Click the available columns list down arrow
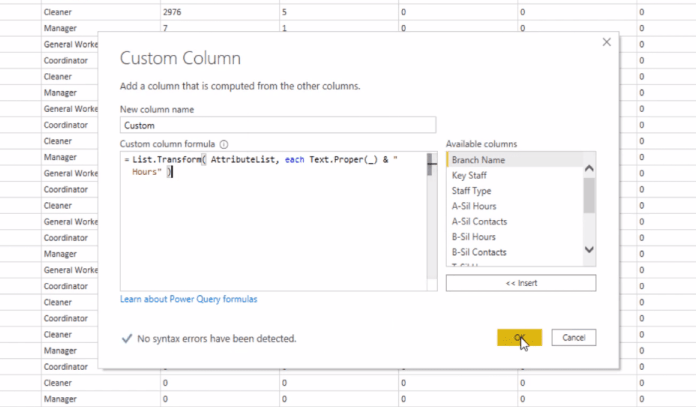The image size is (696, 407). click(589, 249)
